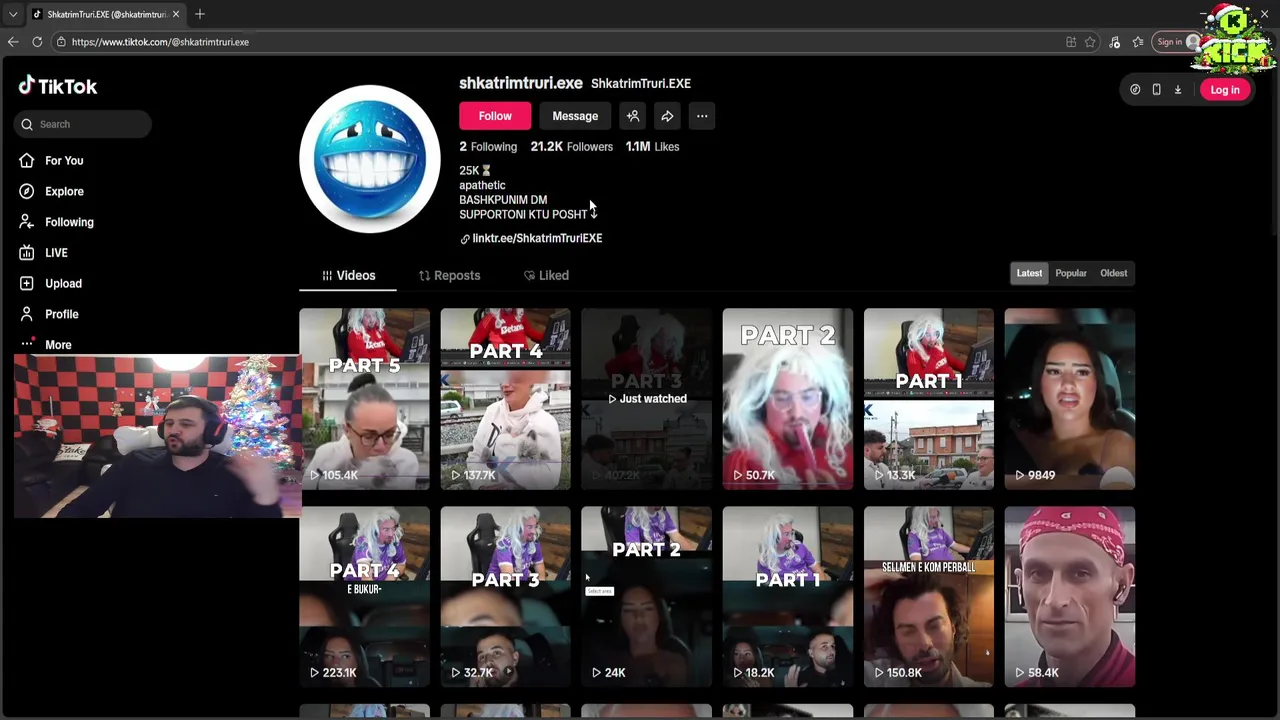The height and width of the screenshot is (720, 1280).
Task: Sort videos by Popular
Action: (x=1071, y=273)
